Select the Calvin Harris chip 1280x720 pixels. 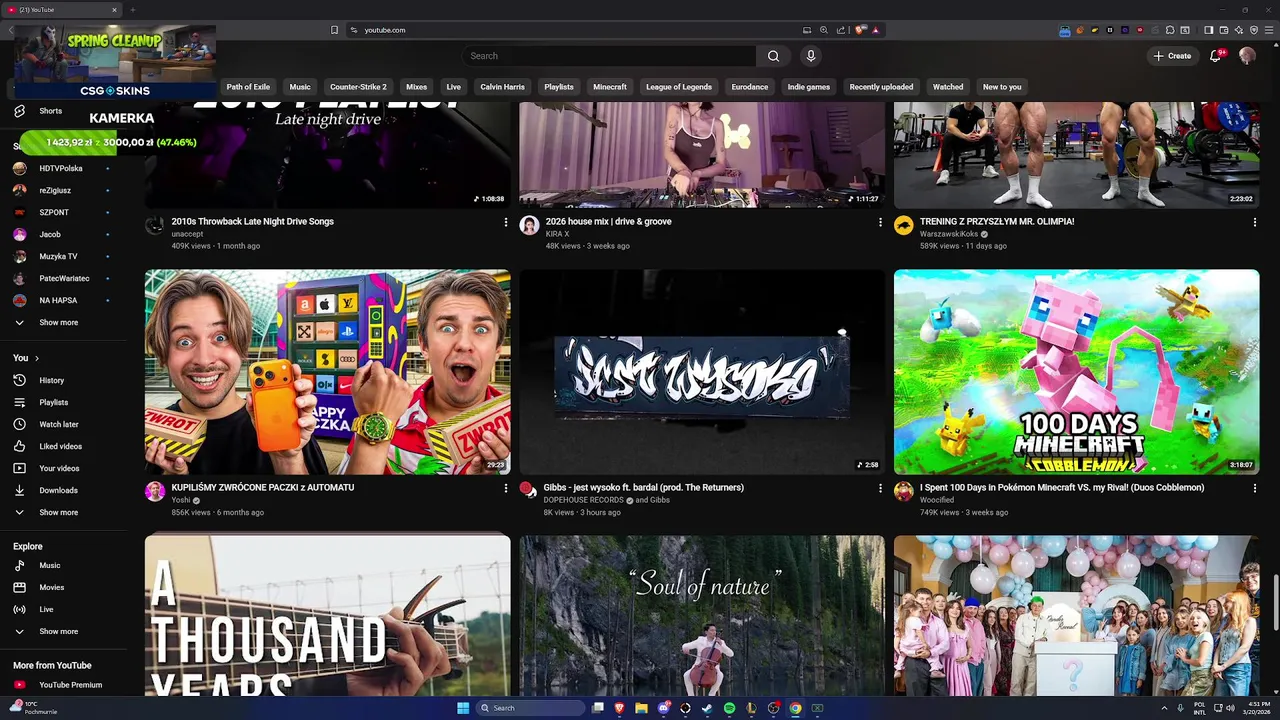[502, 87]
